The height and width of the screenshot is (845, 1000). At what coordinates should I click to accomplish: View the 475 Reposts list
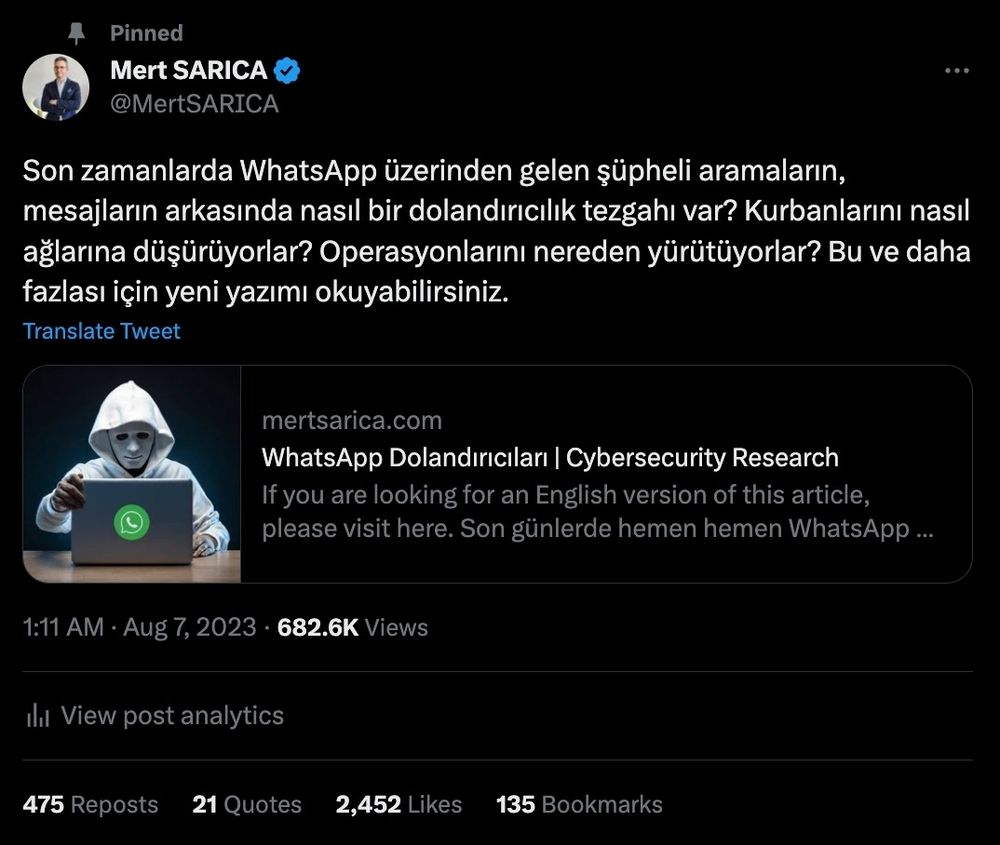91,804
